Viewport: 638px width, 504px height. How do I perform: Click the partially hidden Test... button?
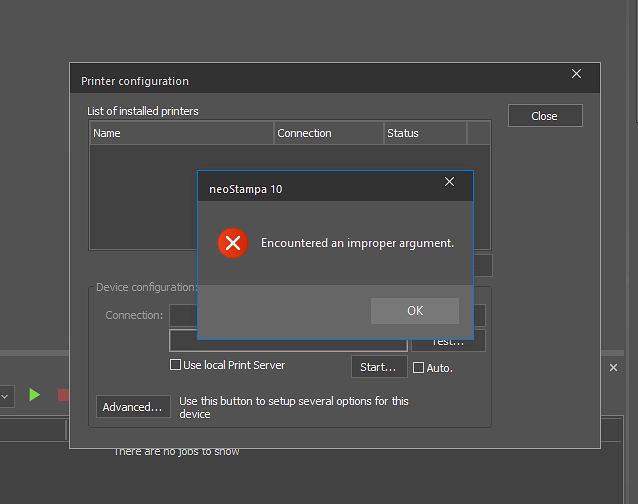pos(448,345)
